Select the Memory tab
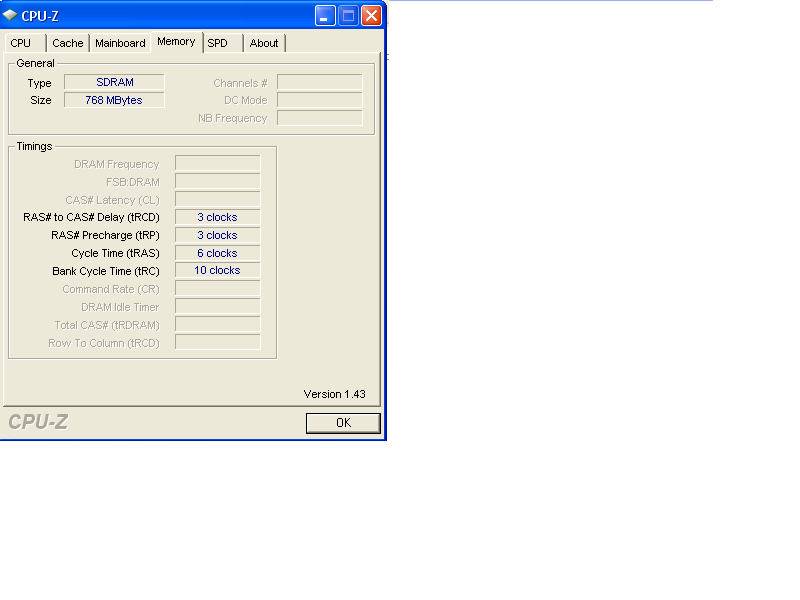The image size is (800, 600). point(177,42)
